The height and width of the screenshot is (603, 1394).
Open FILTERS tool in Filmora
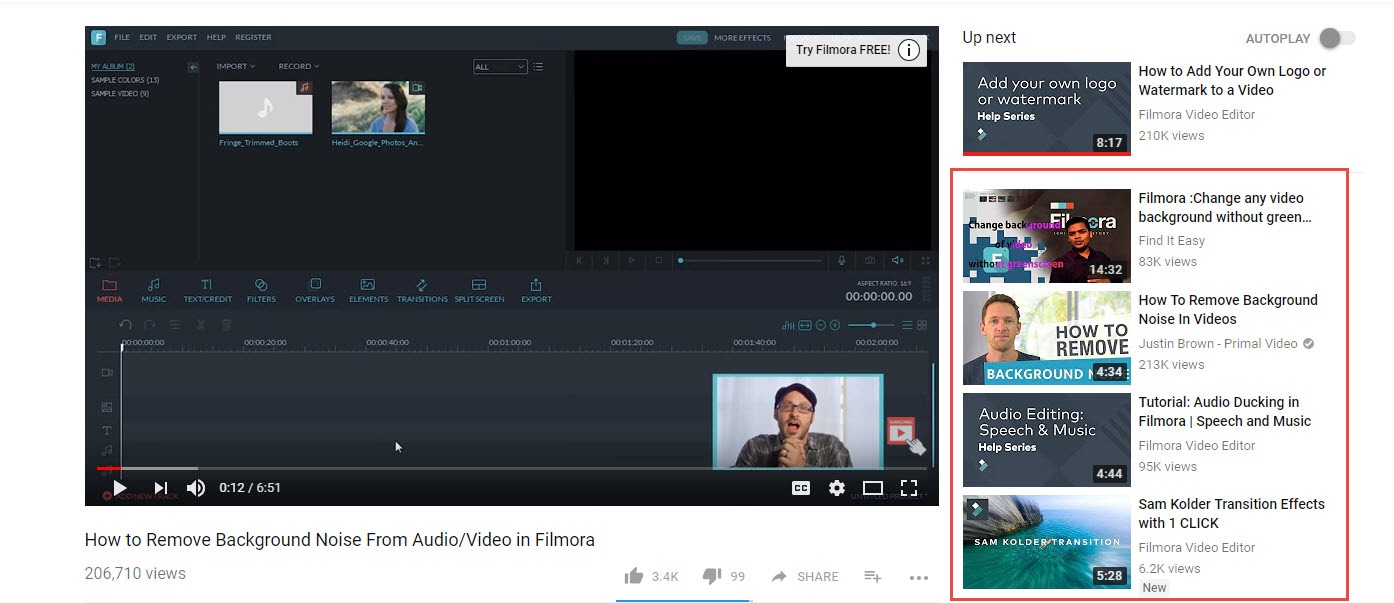click(261, 291)
